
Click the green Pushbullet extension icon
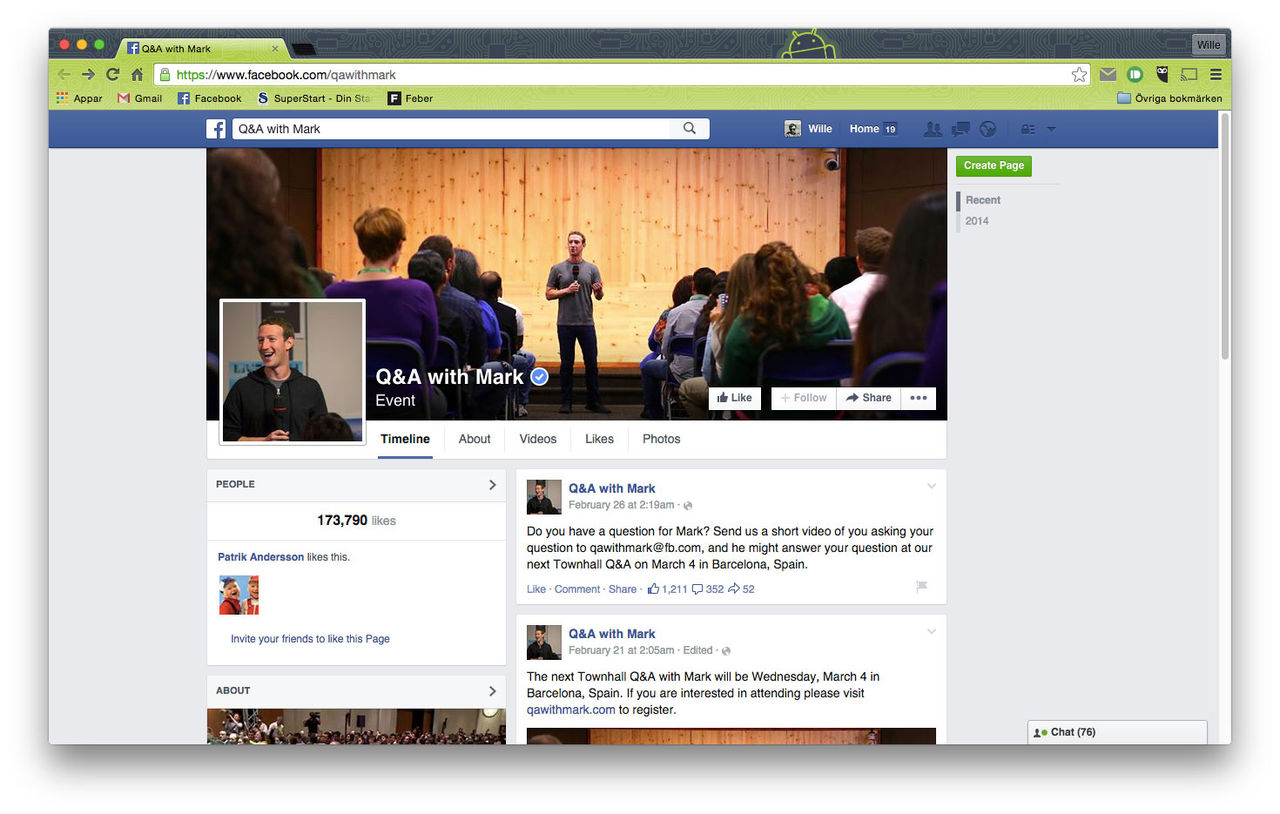click(x=1135, y=74)
